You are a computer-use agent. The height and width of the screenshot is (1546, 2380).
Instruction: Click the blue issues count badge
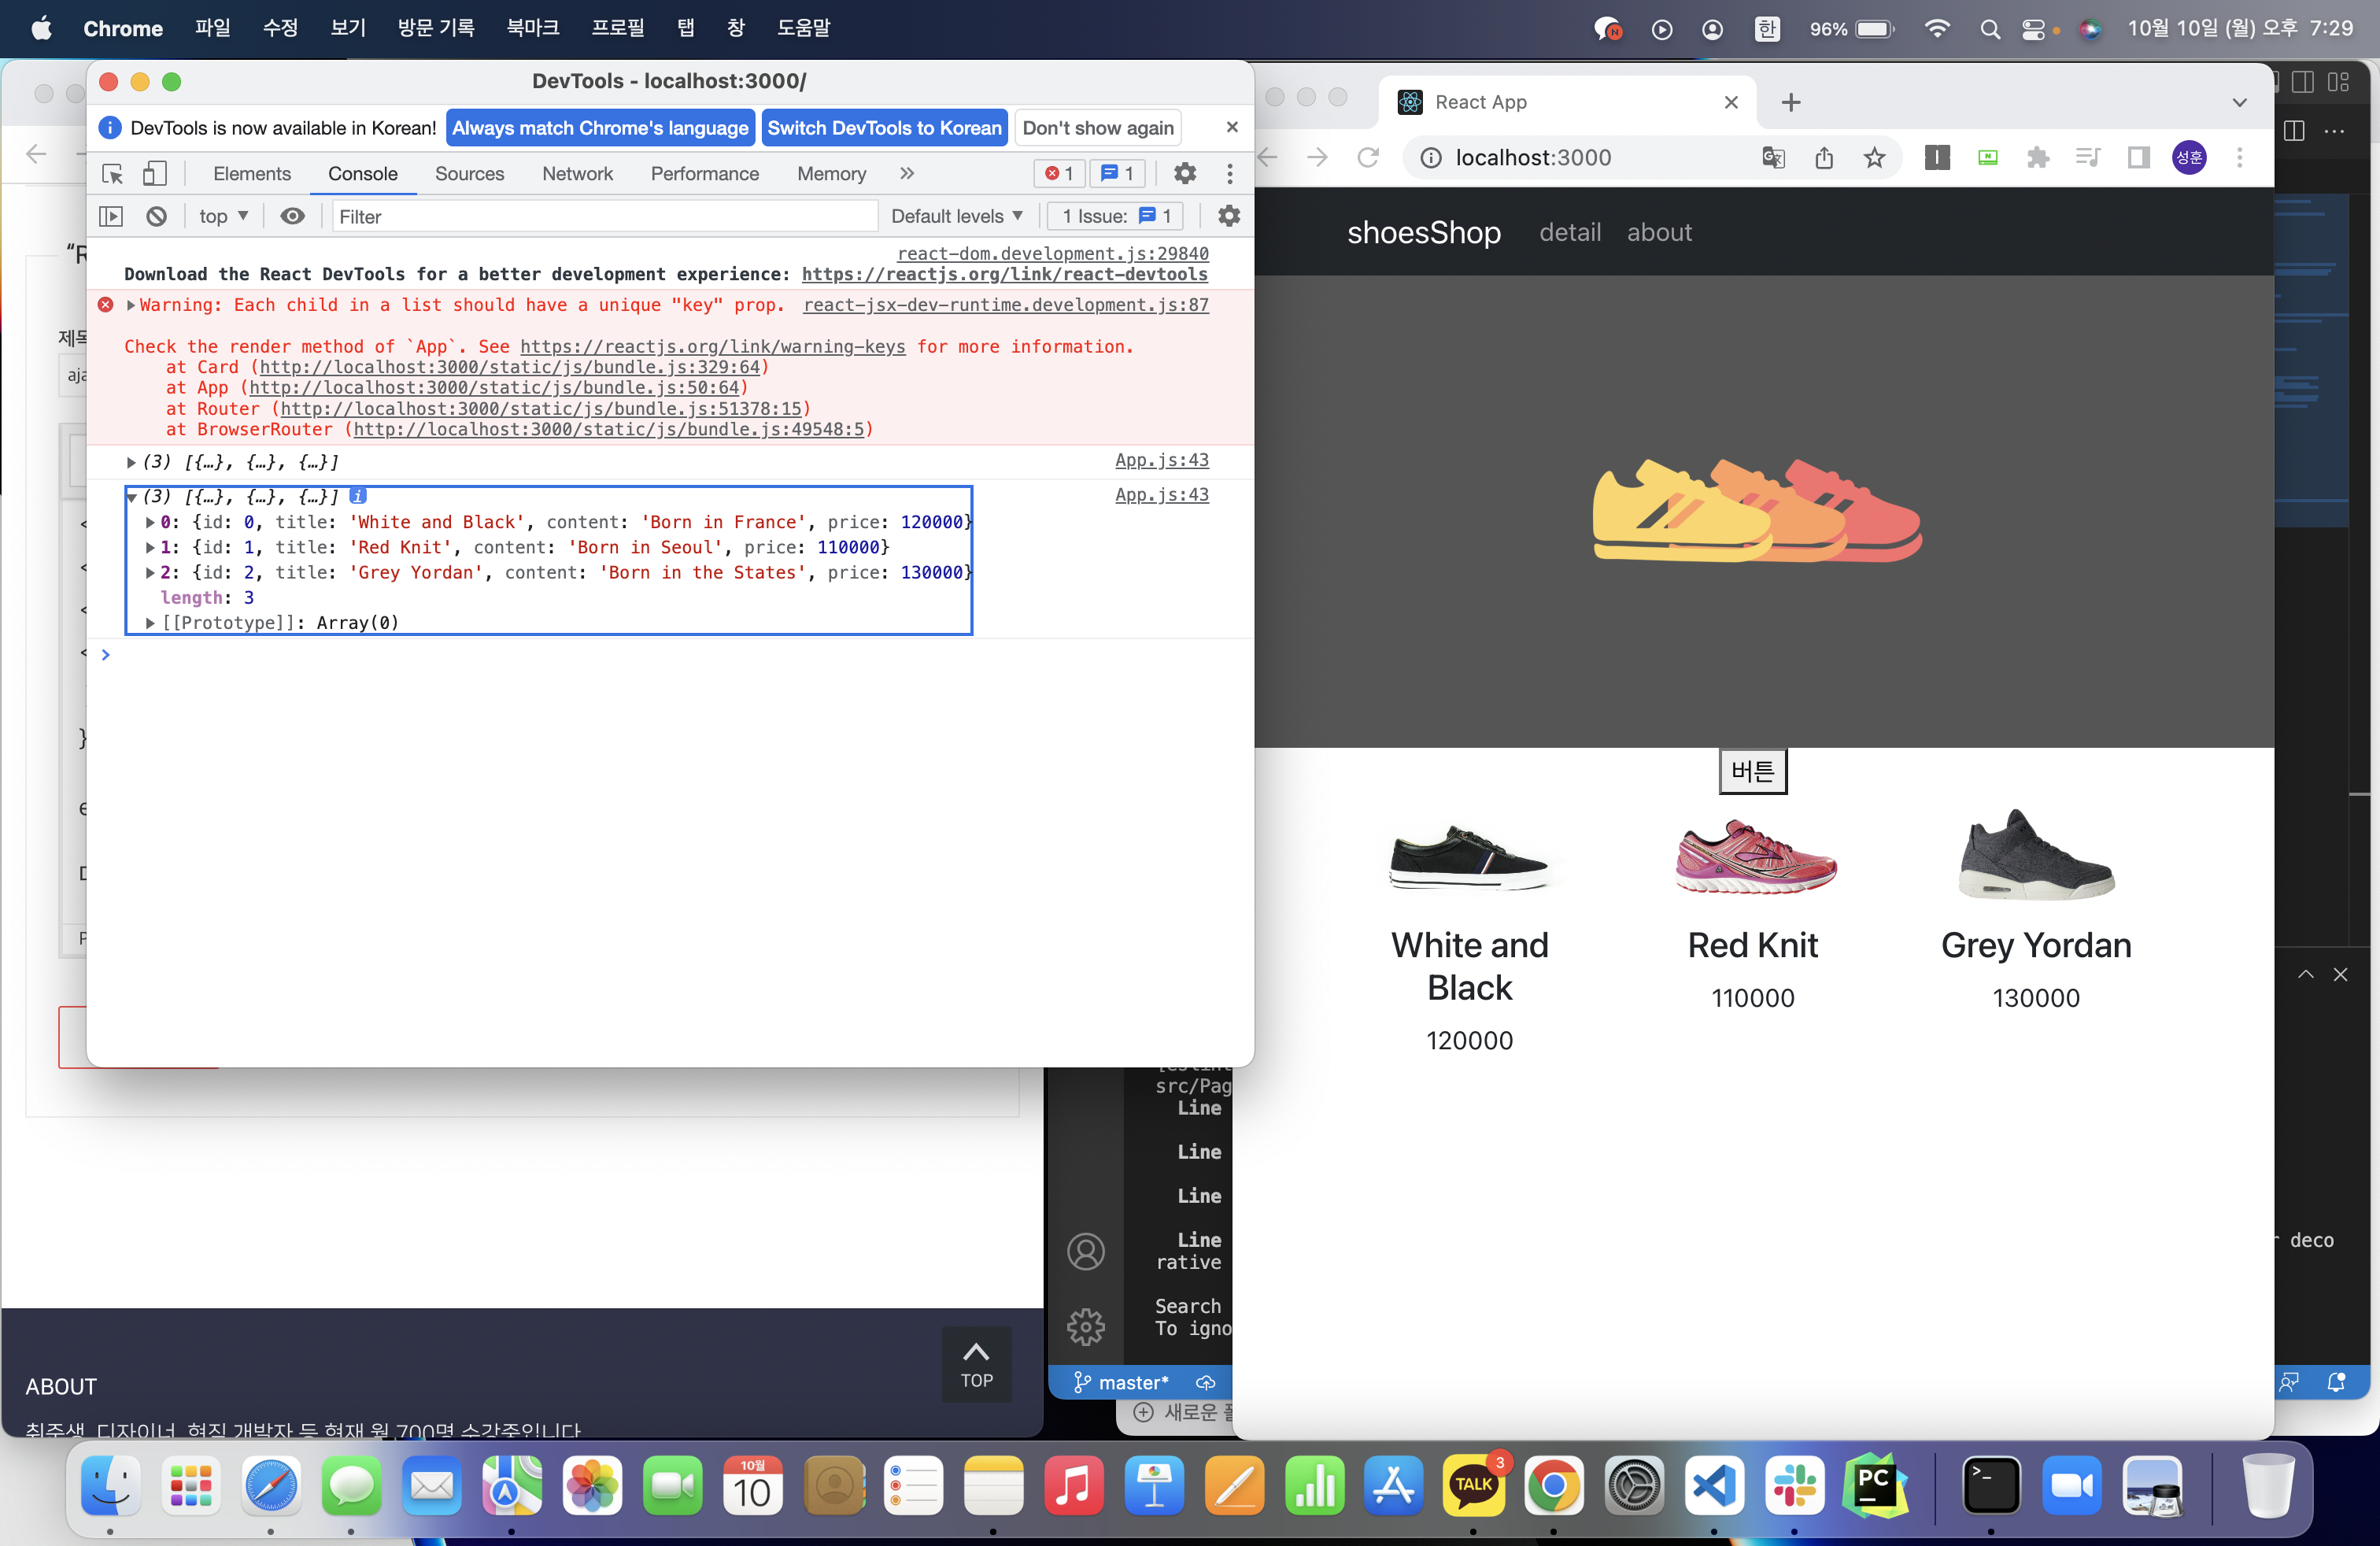pos(1117,174)
